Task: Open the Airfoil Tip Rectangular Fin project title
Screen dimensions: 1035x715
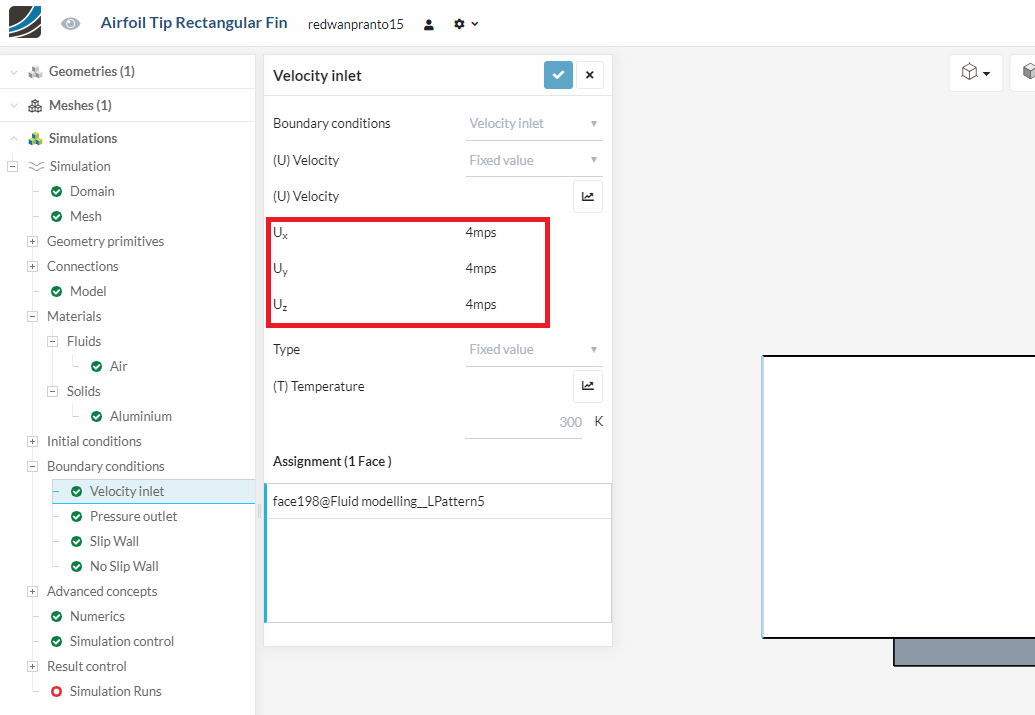Action: tap(194, 23)
